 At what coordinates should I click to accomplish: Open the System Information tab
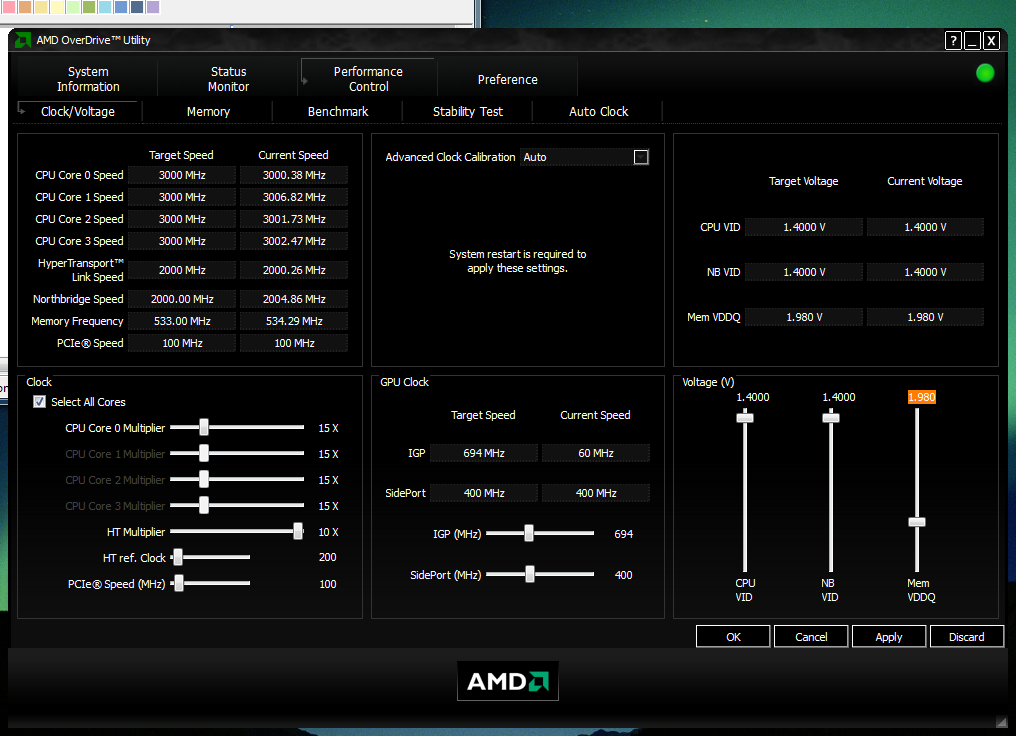88,79
